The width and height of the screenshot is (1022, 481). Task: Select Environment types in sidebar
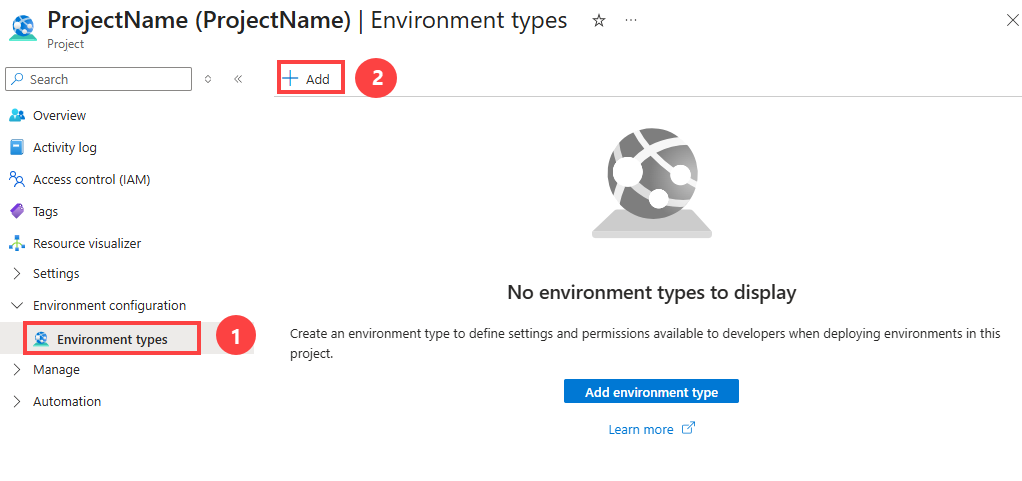point(112,339)
